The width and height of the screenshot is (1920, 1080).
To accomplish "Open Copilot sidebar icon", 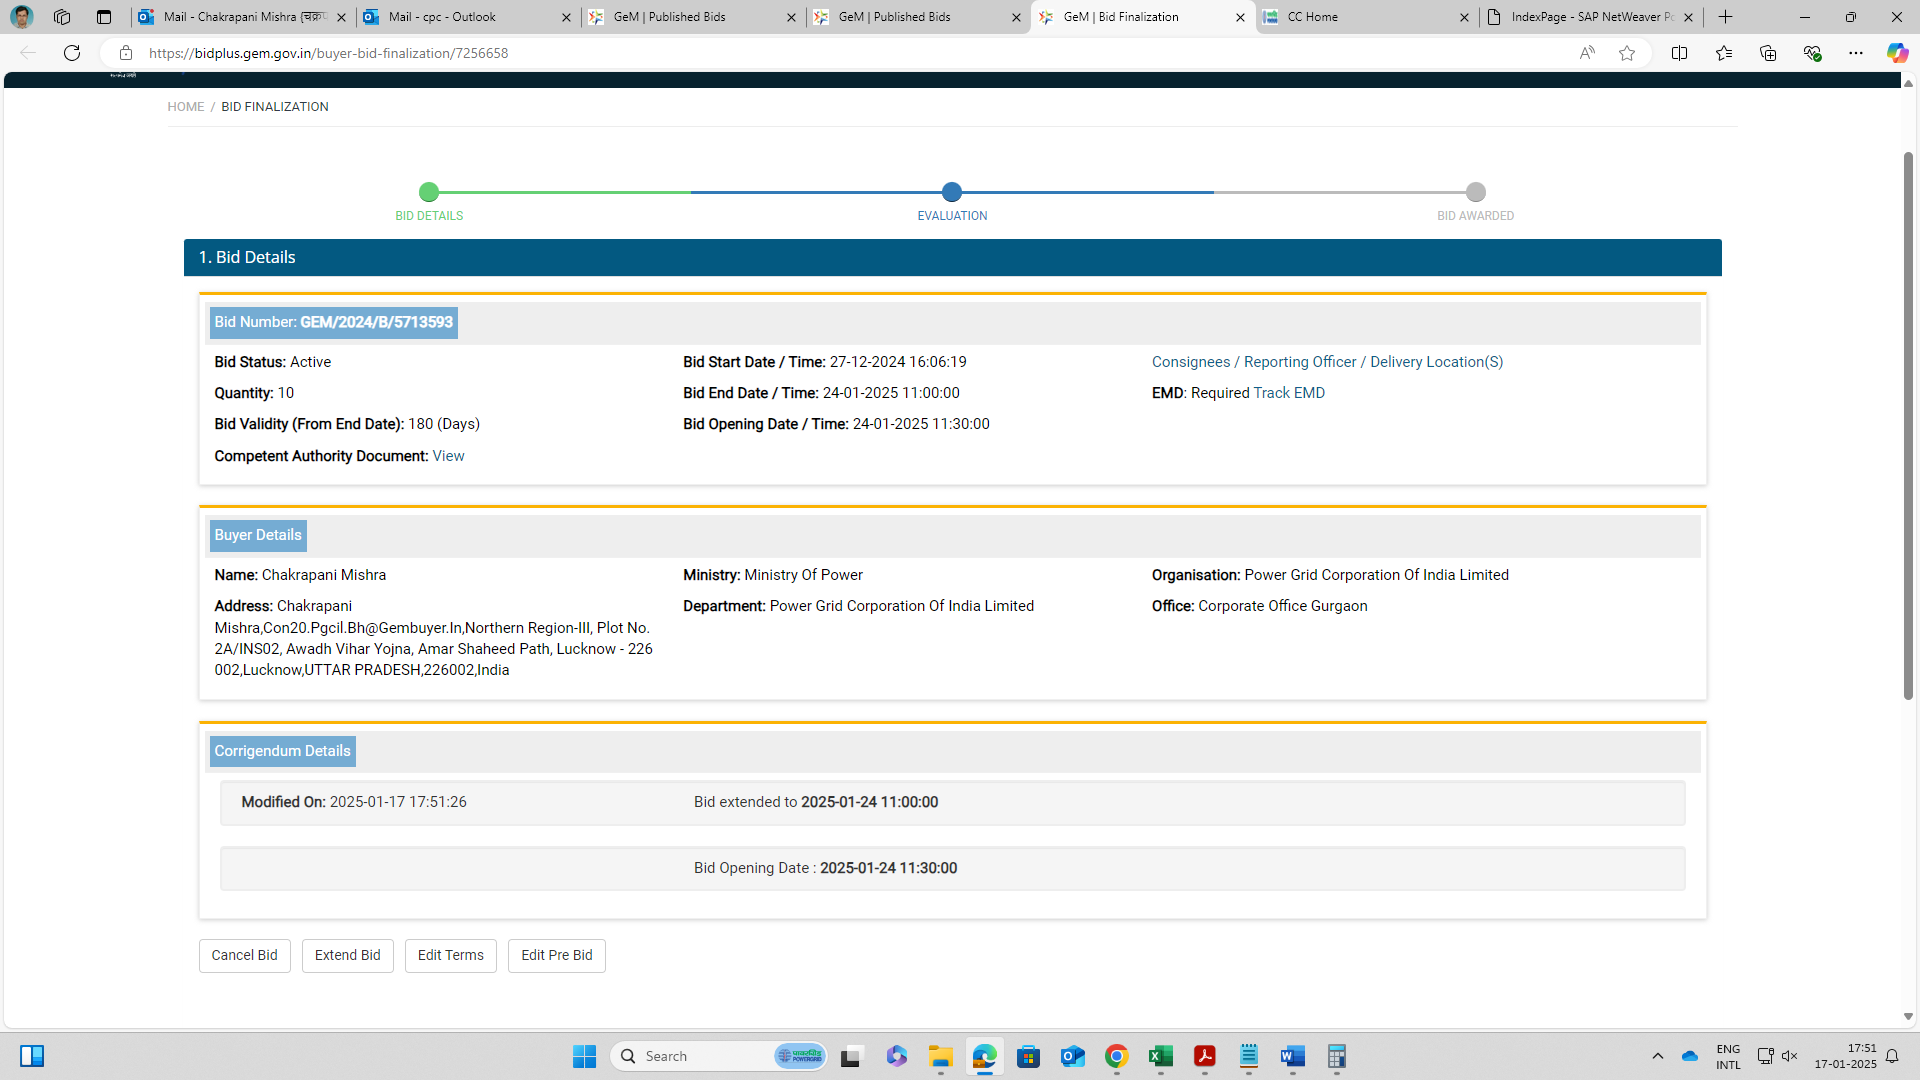I will click(1897, 53).
